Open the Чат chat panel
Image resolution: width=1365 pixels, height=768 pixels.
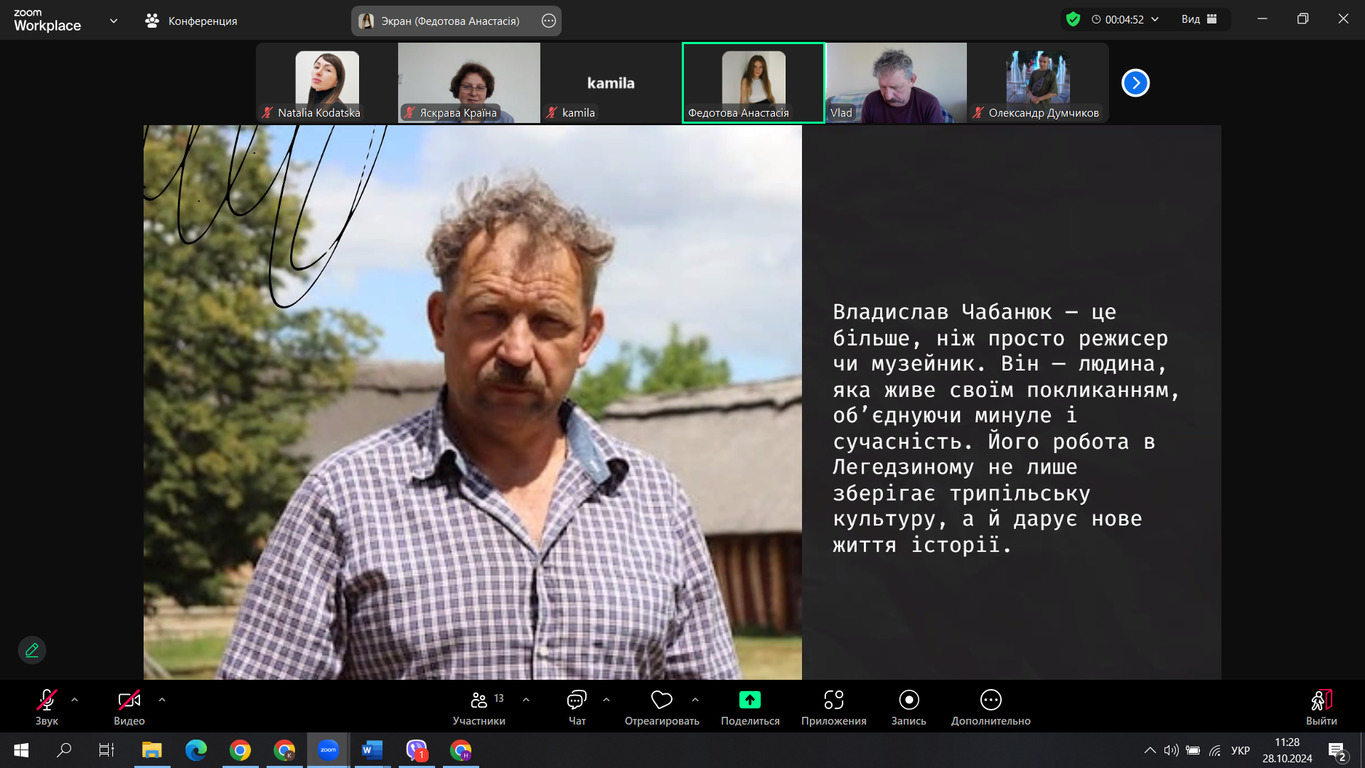pos(577,707)
